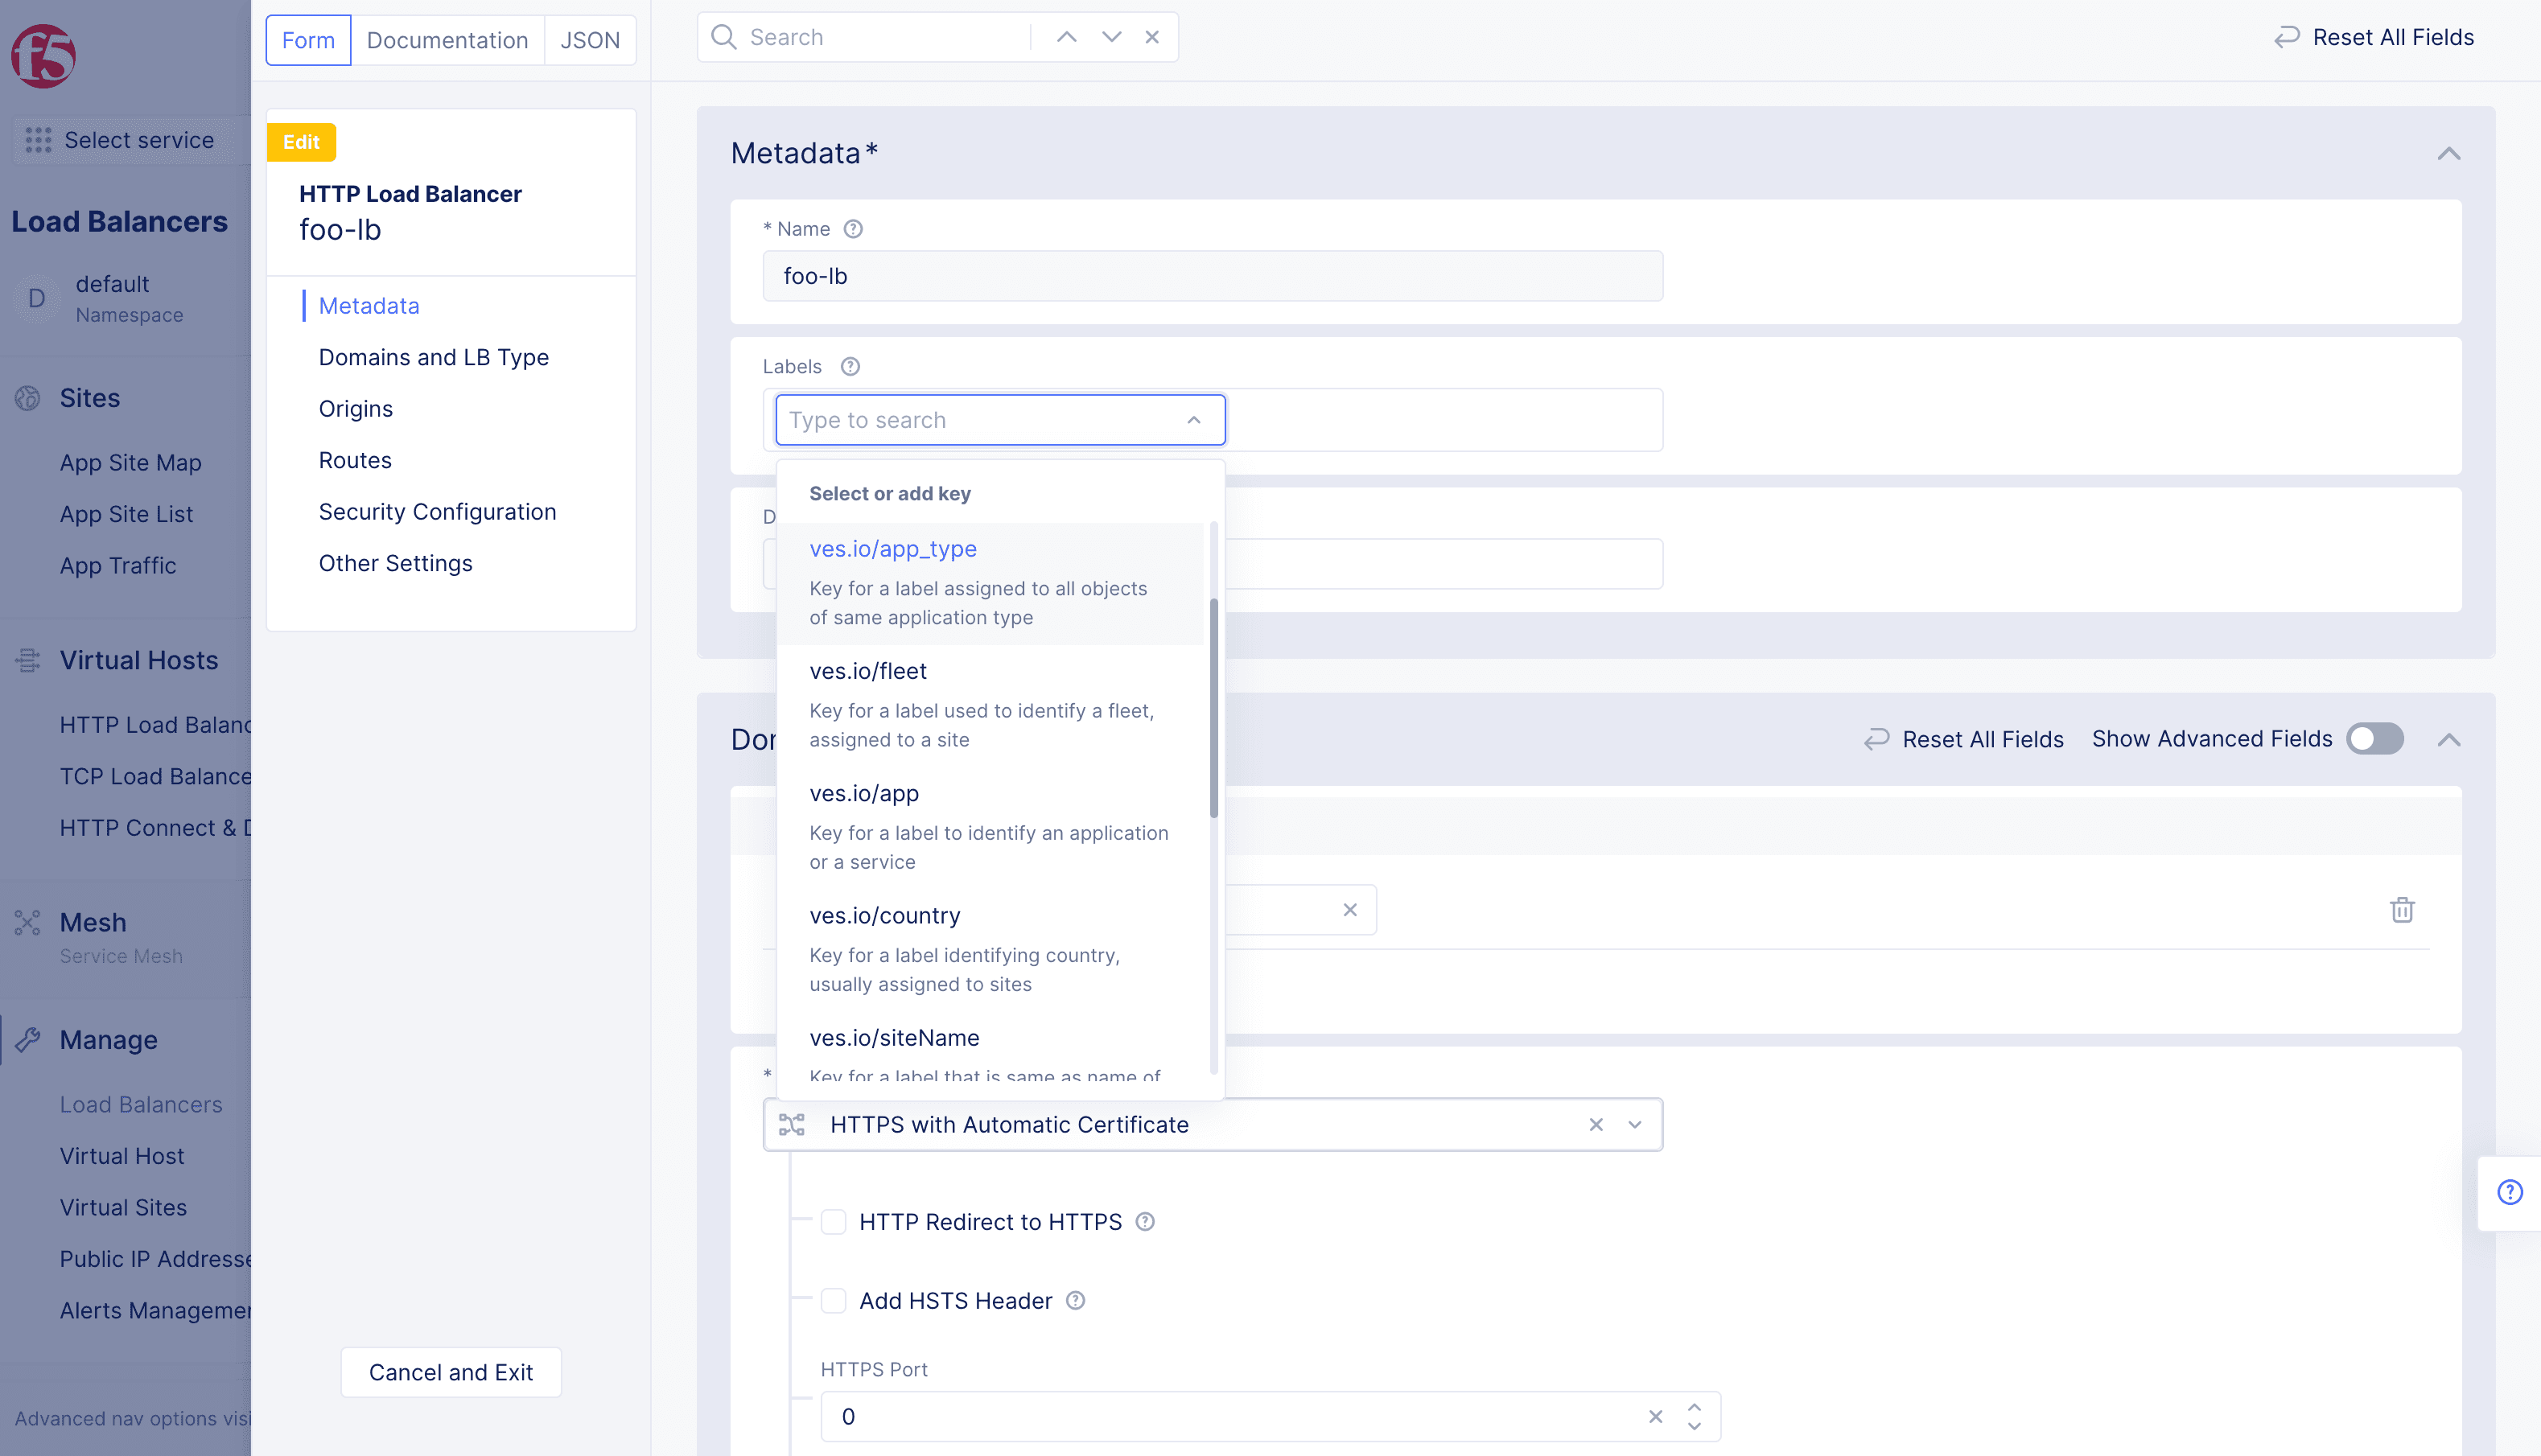The width and height of the screenshot is (2541, 1456).
Task: Check the Add HSTS Header checkbox
Action: (x=833, y=1300)
